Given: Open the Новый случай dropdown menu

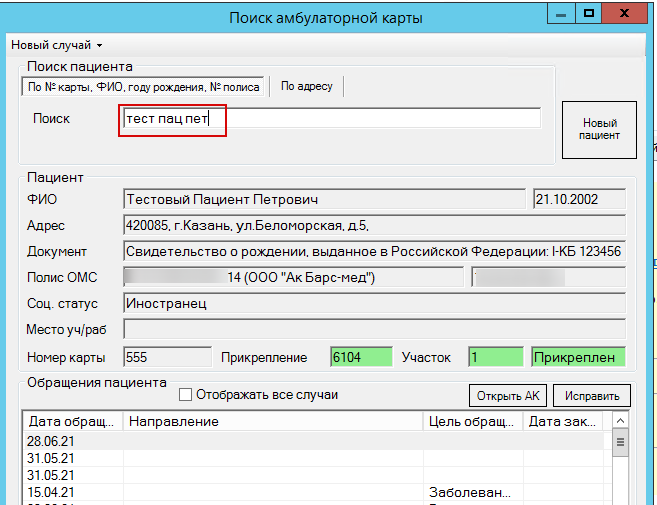Looking at the screenshot, I should coord(56,45).
